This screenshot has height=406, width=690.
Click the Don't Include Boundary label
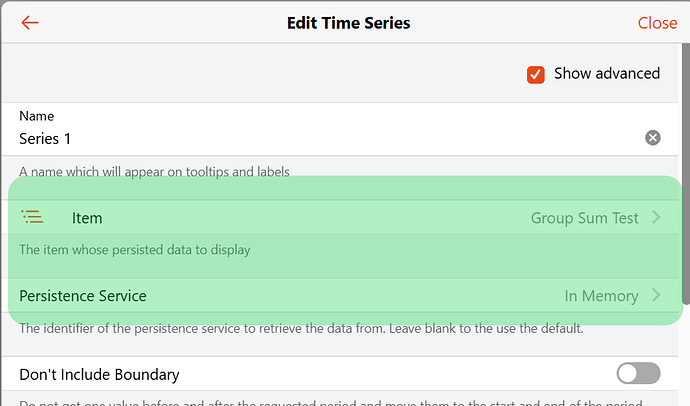pos(99,375)
